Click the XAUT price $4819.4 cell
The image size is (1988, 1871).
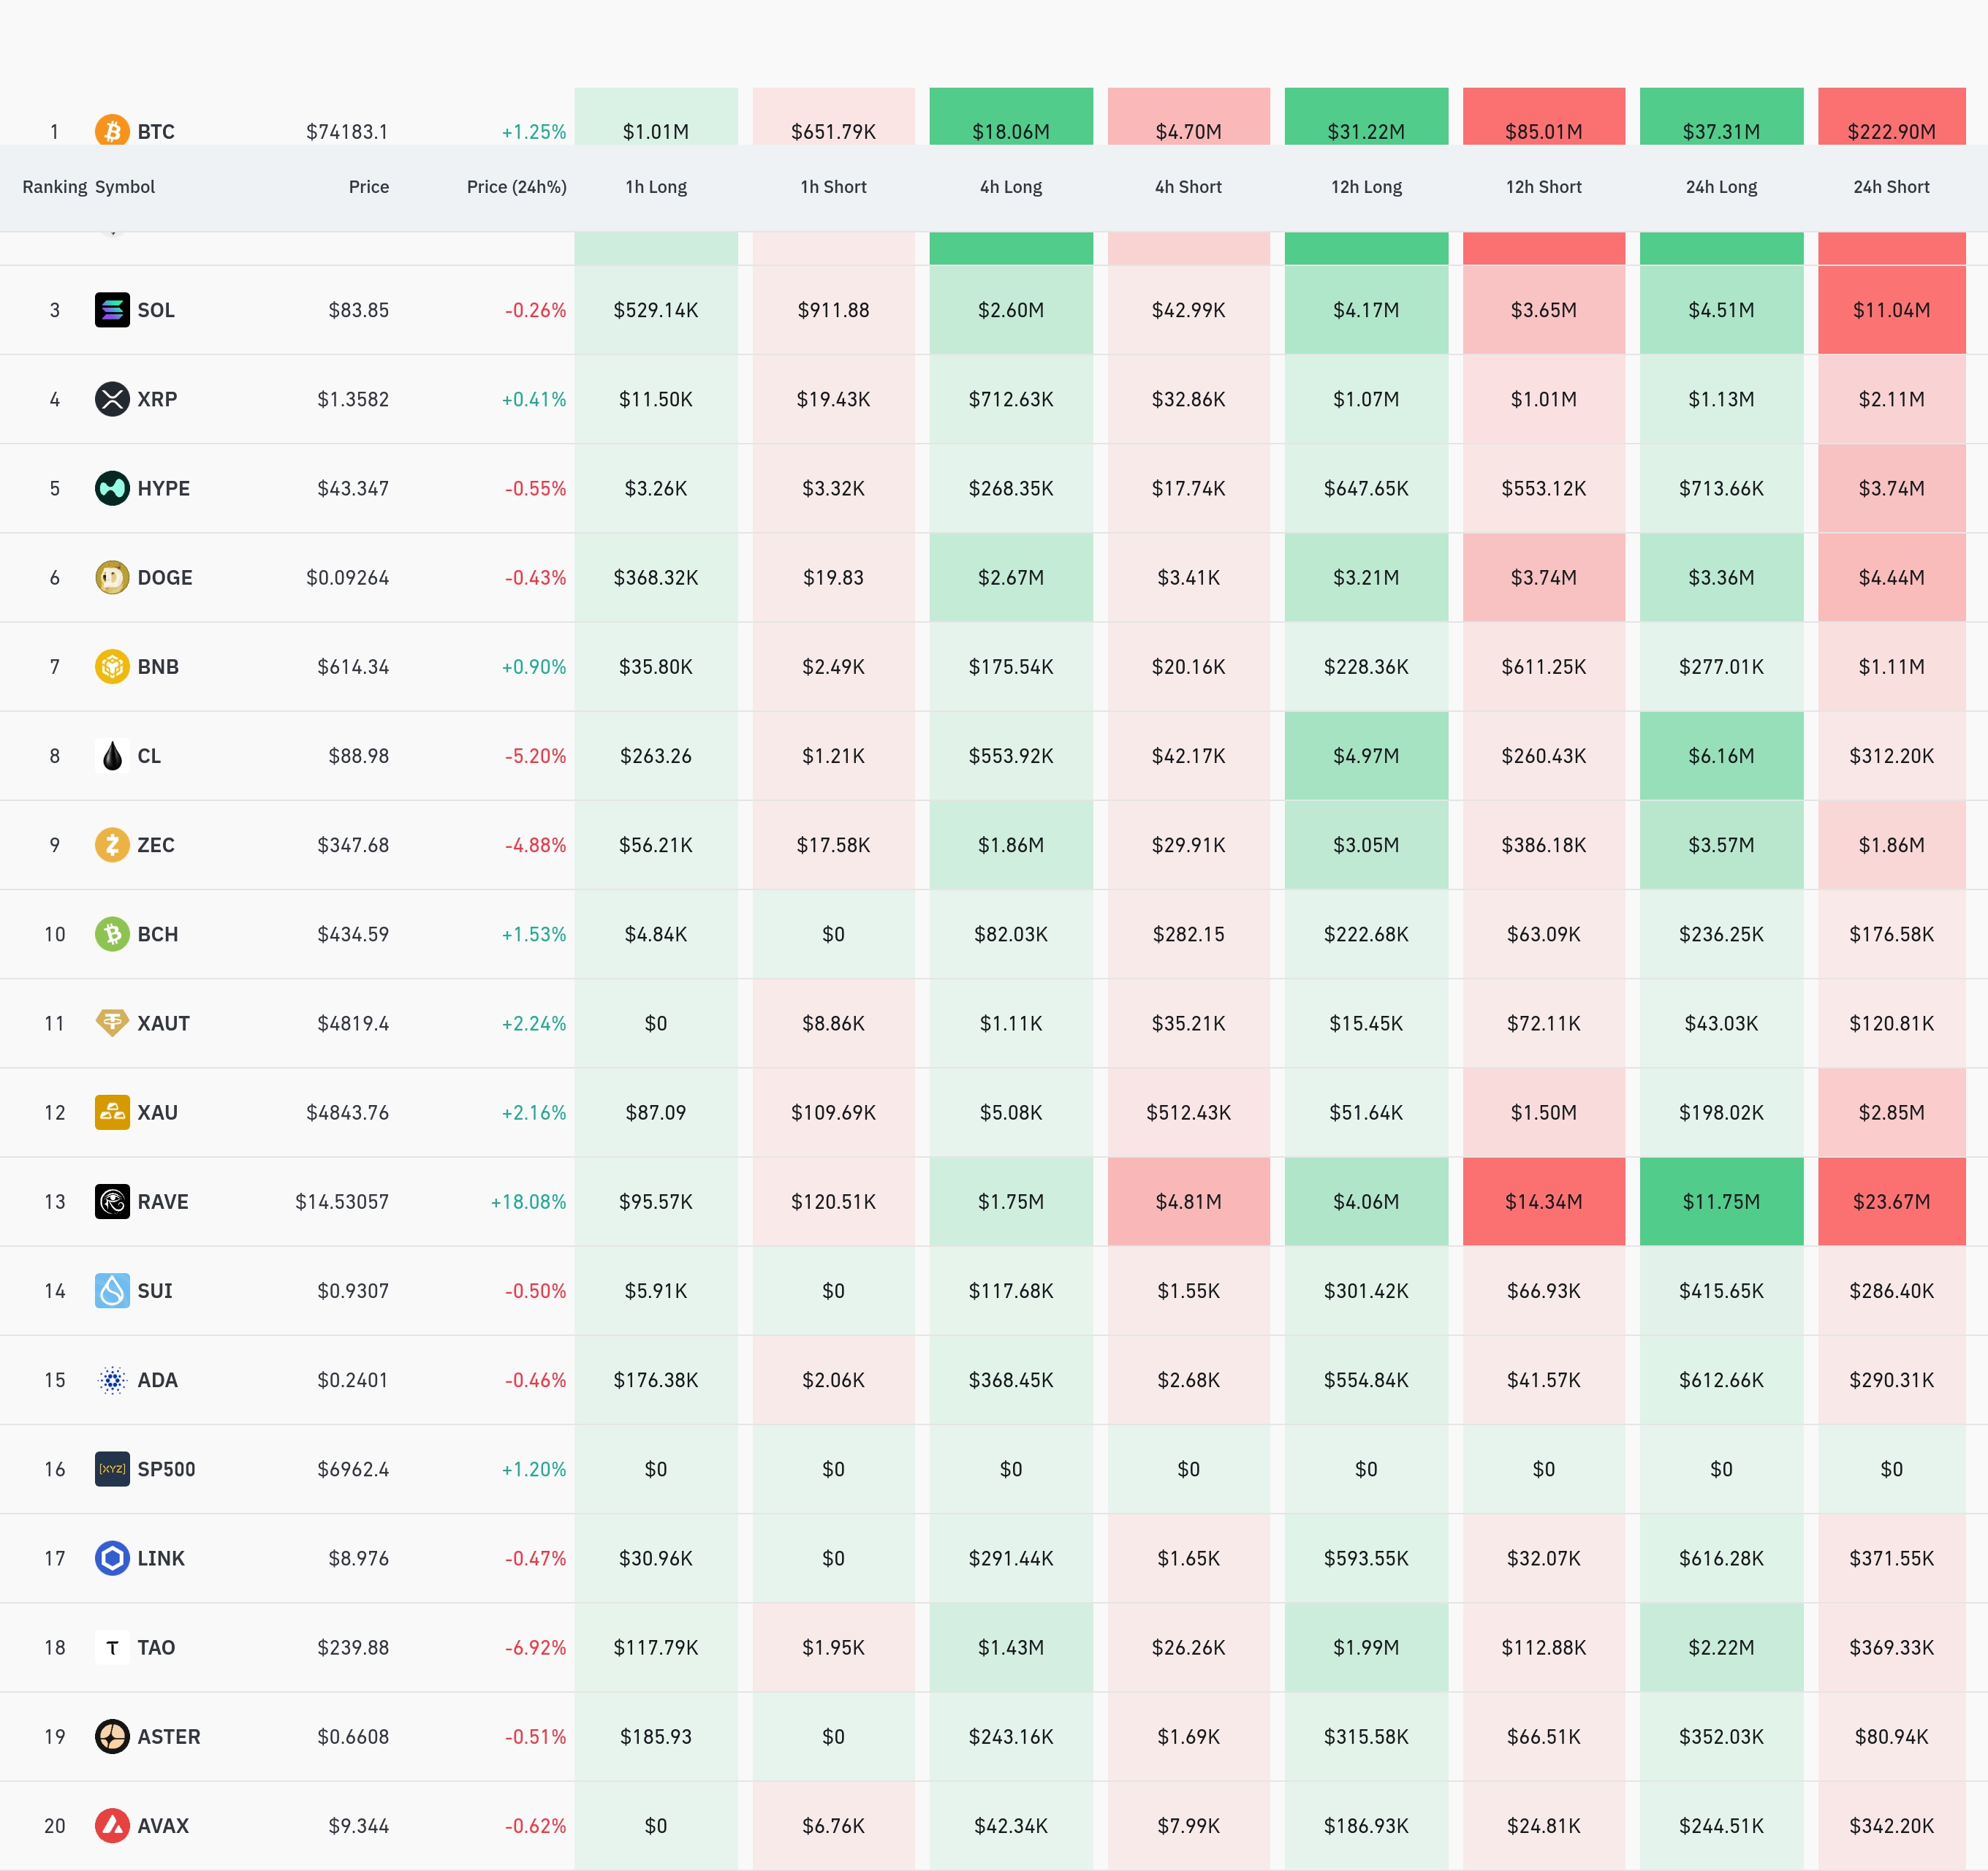point(353,1023)
